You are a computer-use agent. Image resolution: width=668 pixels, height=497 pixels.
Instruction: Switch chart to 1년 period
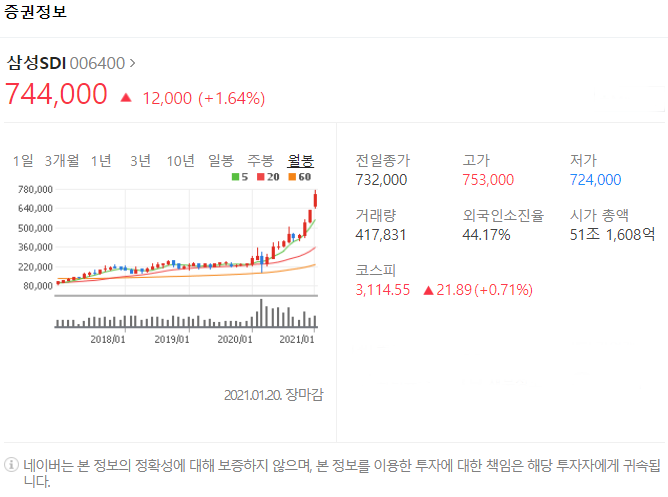[x=101, y=161]
